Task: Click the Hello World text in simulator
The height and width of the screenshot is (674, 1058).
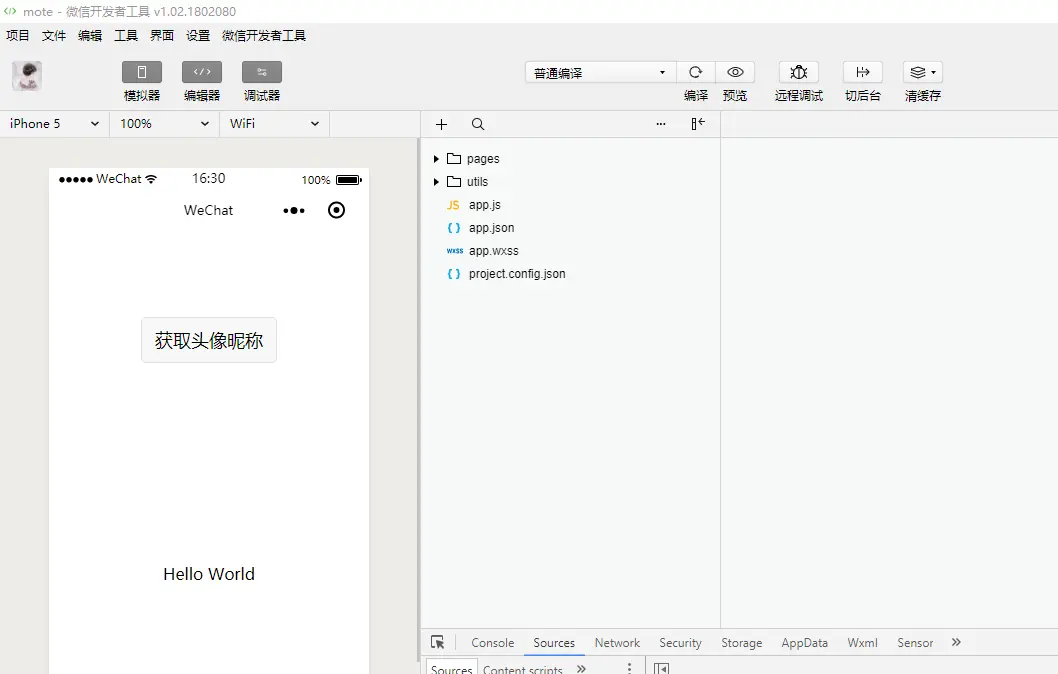Action: click(x=209, y=574)
